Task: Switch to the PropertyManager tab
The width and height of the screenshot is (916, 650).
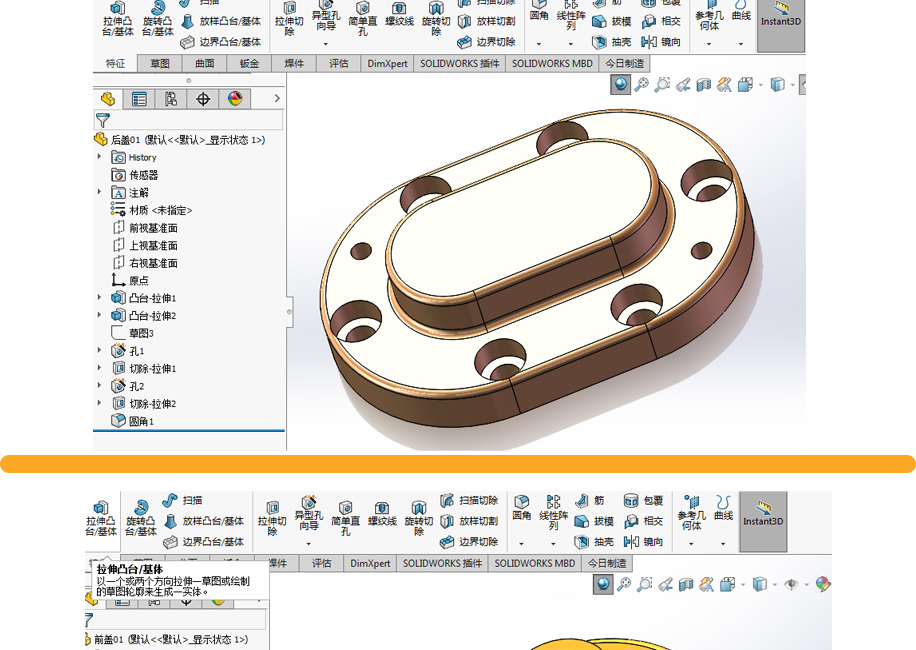Action: coord(139,99)
